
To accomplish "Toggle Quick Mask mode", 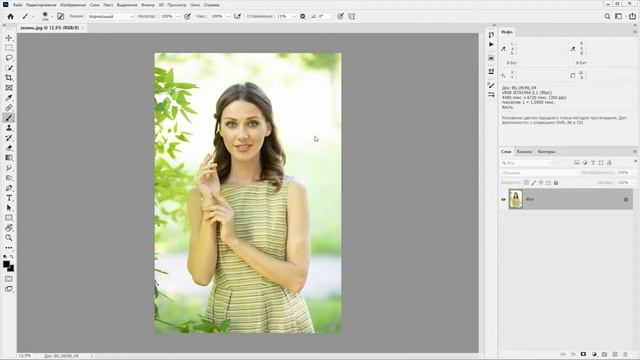I will pyautogui.click(x=9, y=279).
